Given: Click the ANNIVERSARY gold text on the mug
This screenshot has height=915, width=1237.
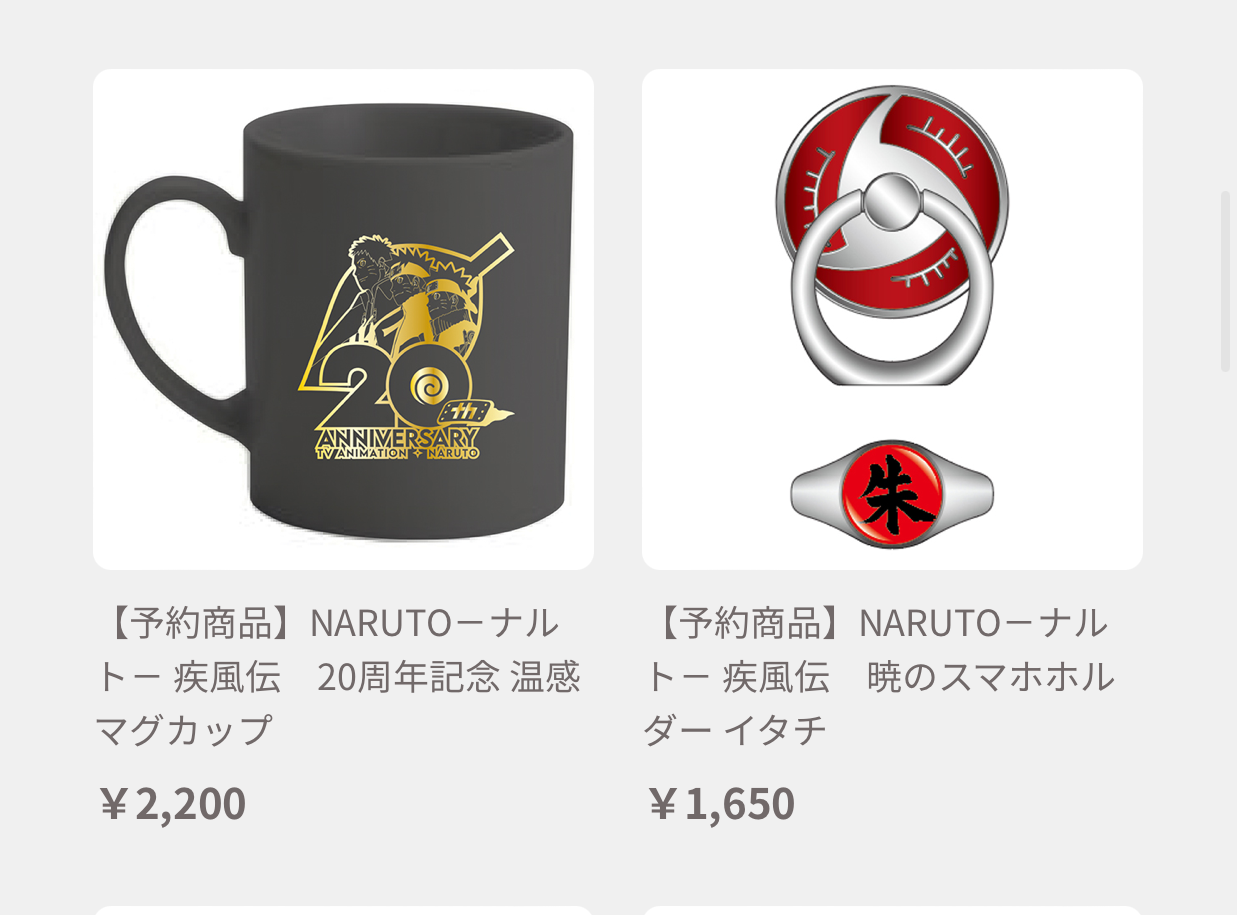Looking at the screenshot, I should point(397,438).
